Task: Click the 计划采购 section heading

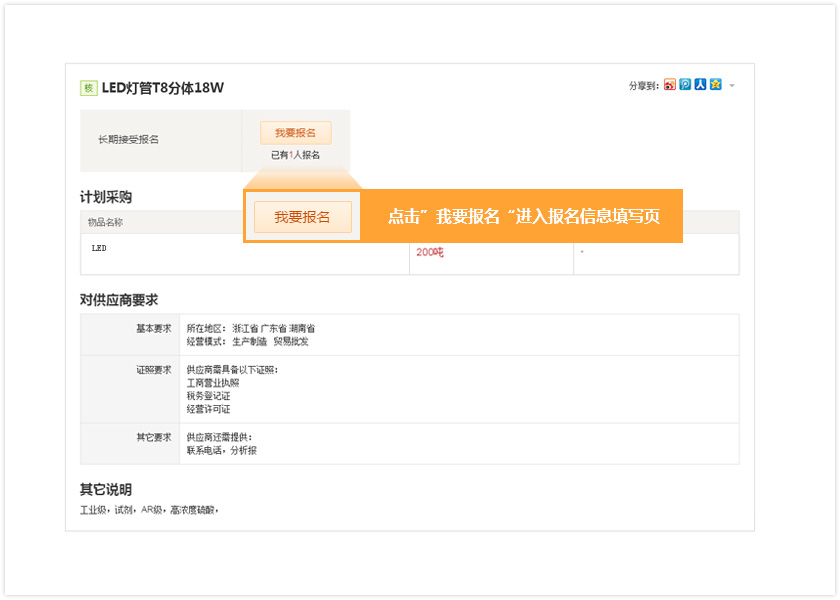Action: tap(106, 197)
